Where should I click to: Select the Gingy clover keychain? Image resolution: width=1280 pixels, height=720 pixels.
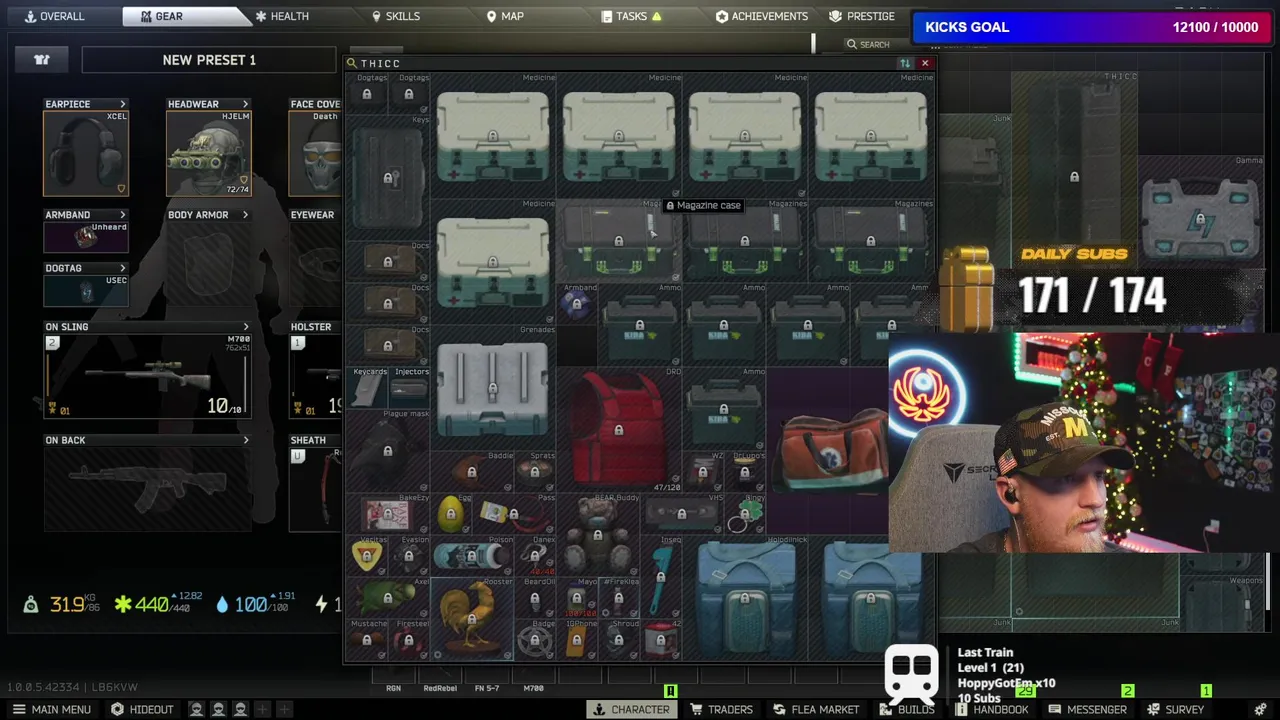pos(745,514)
